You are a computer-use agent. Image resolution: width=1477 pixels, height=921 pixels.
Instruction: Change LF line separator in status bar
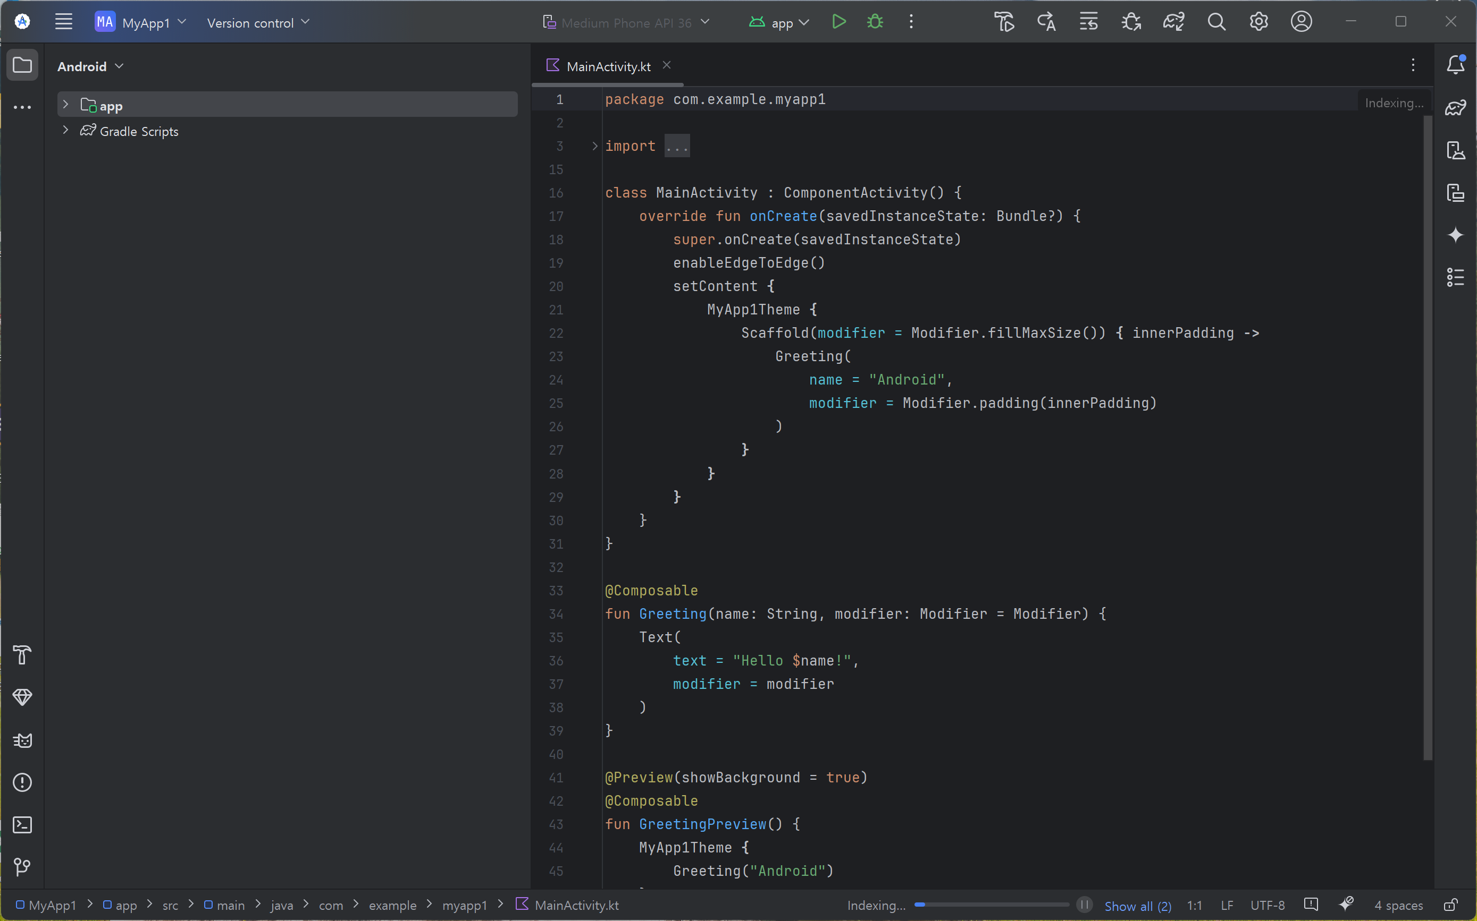[1226, 906]
